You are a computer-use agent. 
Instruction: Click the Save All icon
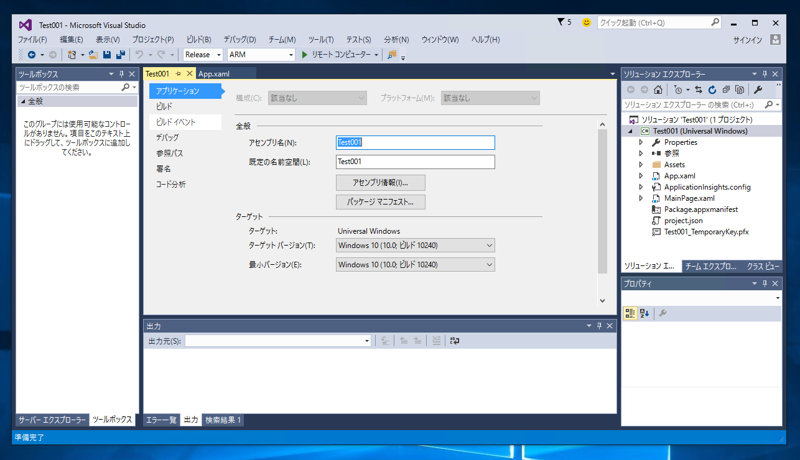pos(120,55)
